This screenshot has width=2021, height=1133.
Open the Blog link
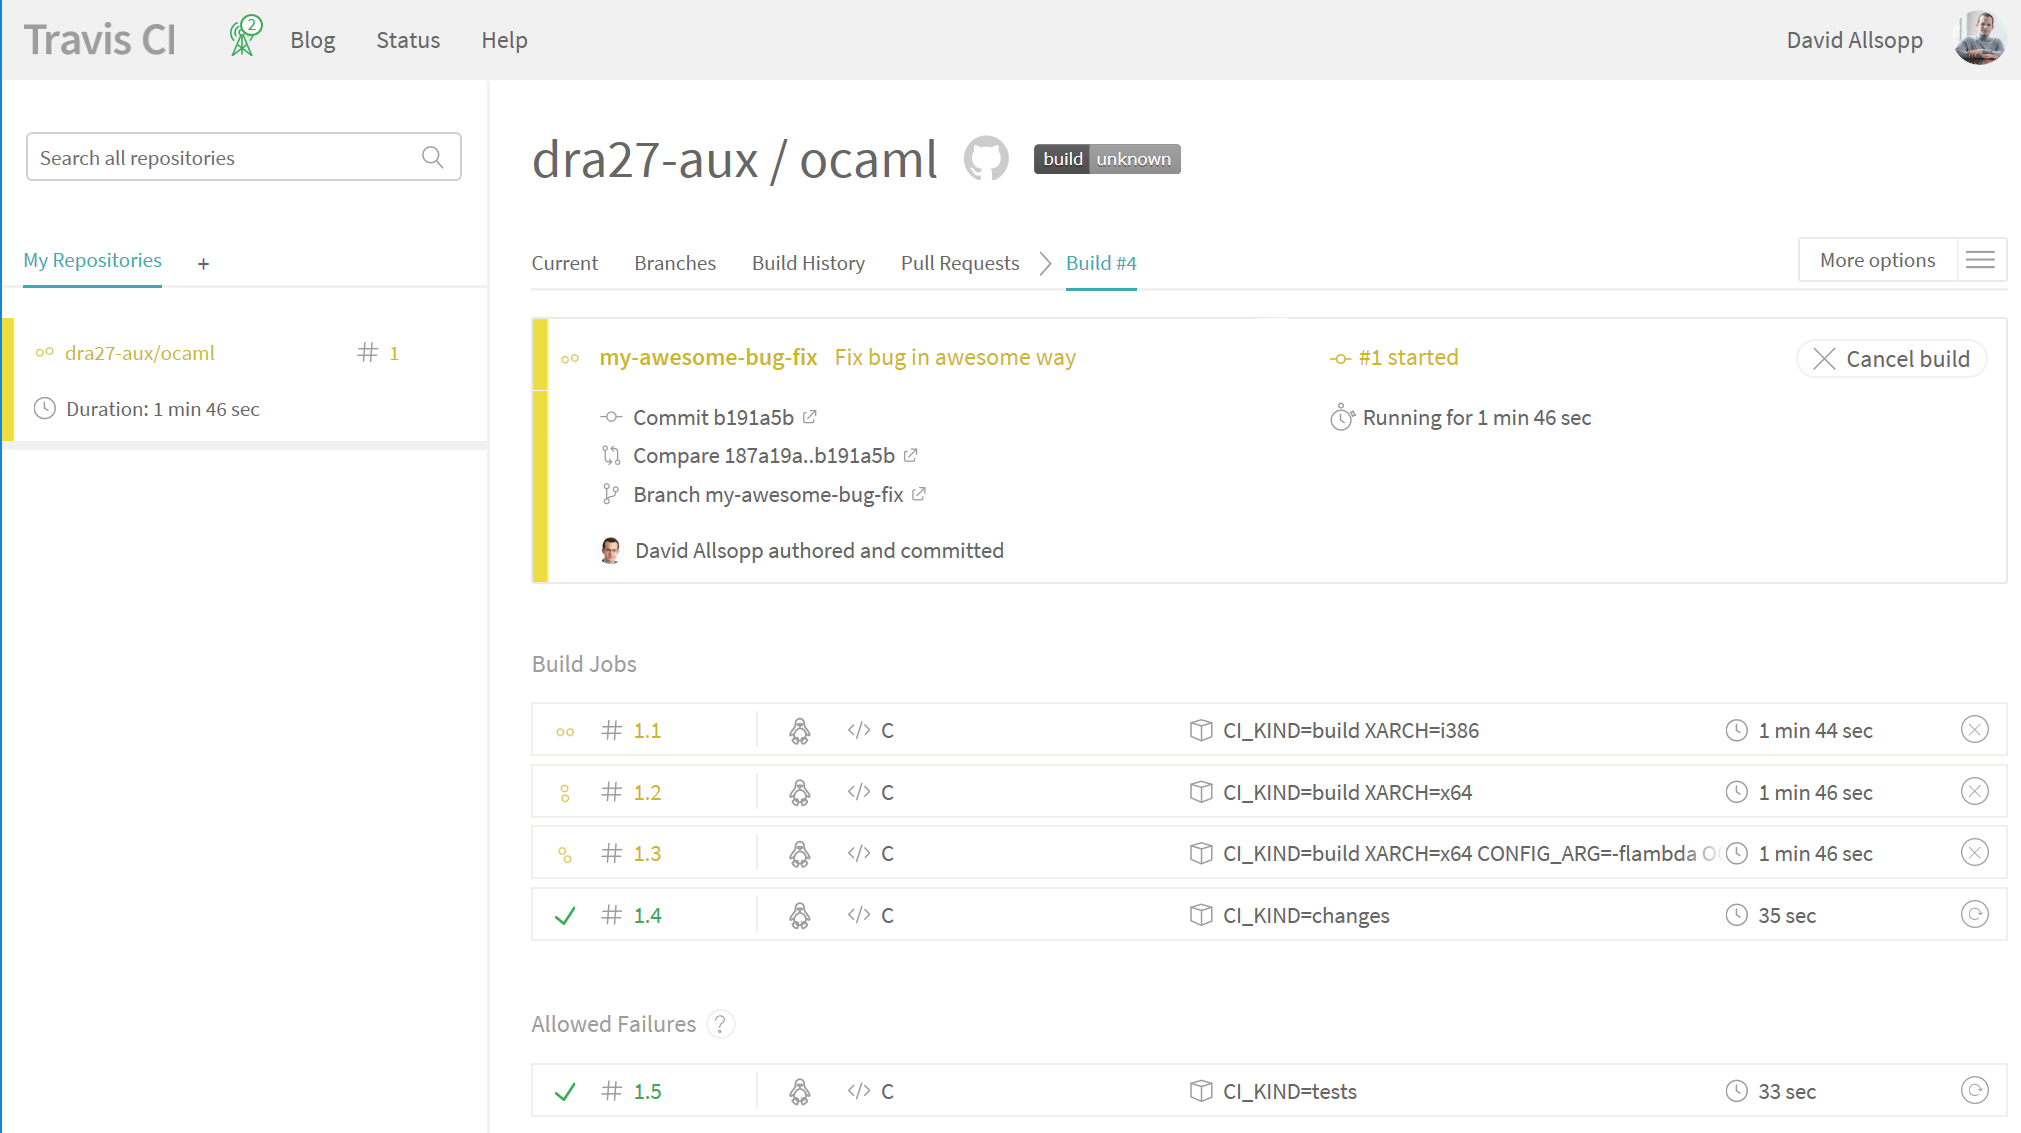coord(313,40)
